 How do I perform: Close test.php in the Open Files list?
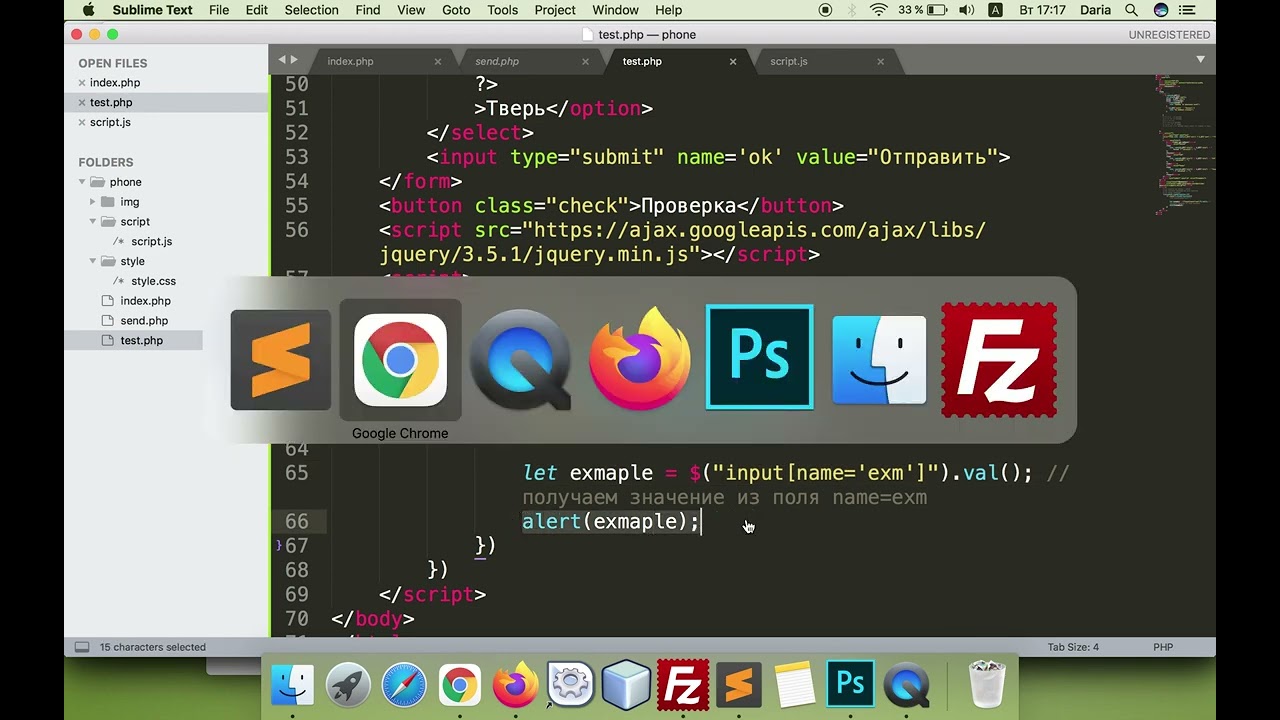(x=82, y=102)
